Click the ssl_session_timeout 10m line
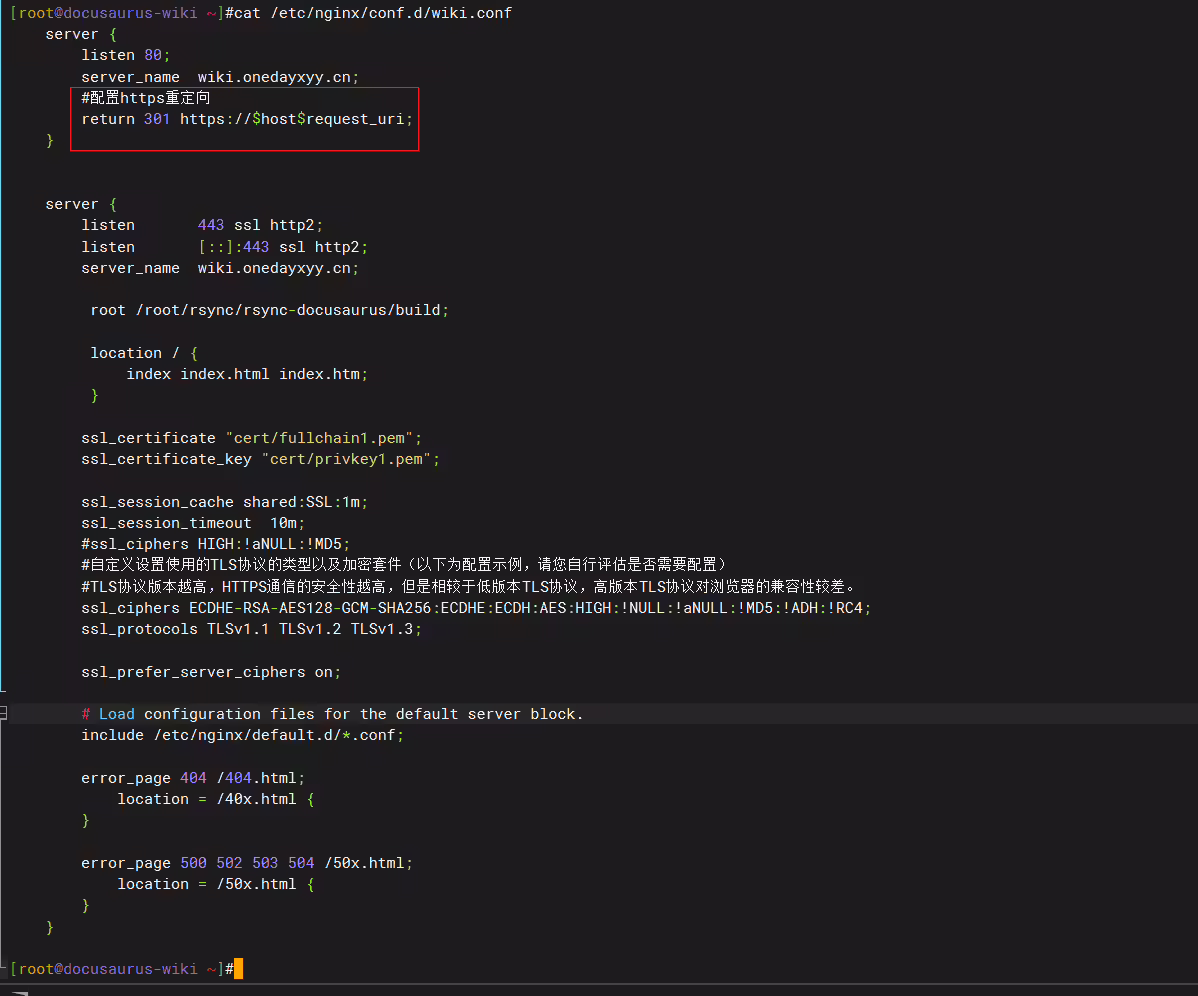Screen dimensions: 1198x996 tap(193, 523)
